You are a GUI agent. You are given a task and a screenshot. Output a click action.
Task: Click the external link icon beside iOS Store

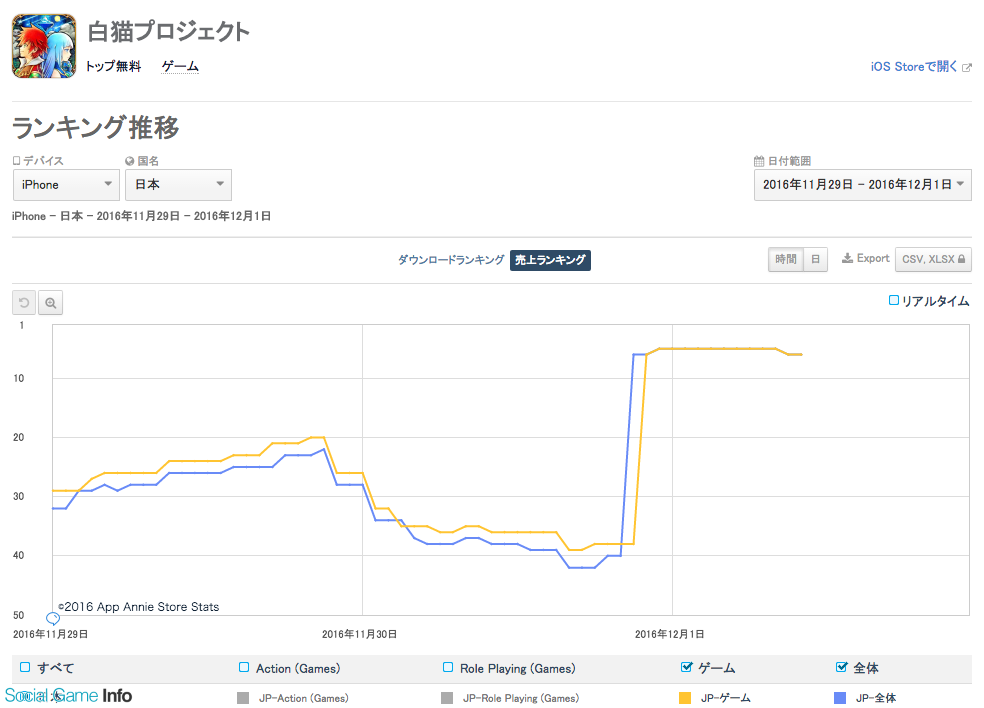966,67
